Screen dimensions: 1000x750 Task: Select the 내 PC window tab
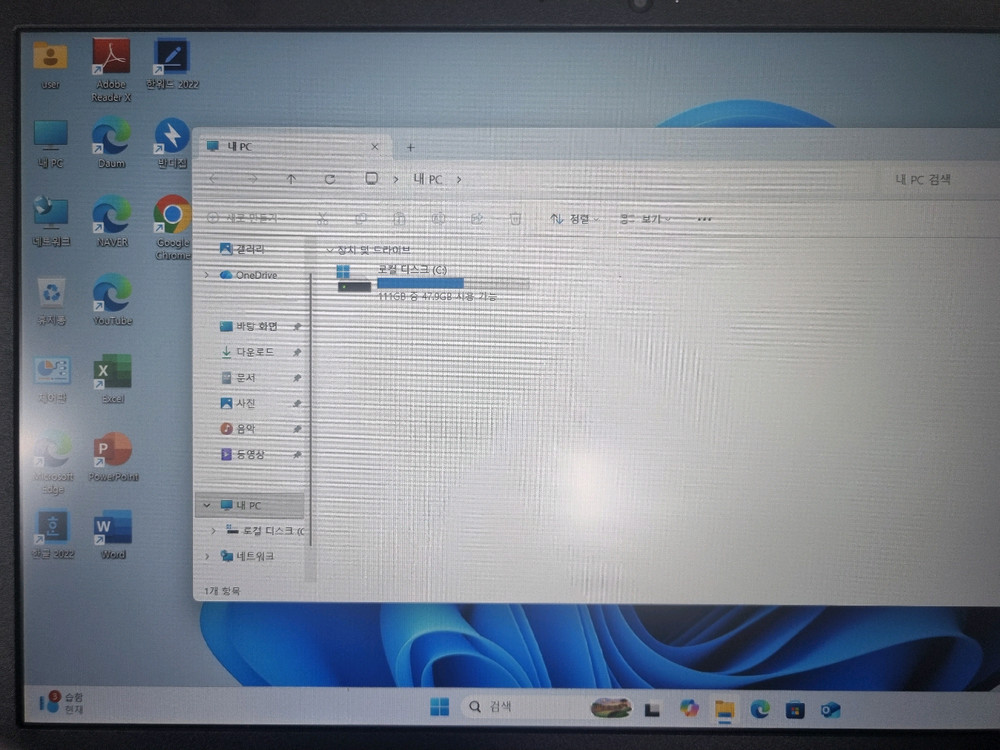click(x=293, y=147)
